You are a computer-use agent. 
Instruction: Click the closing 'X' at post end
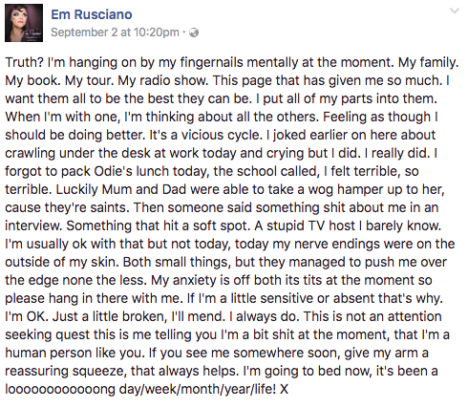point(284,389)
